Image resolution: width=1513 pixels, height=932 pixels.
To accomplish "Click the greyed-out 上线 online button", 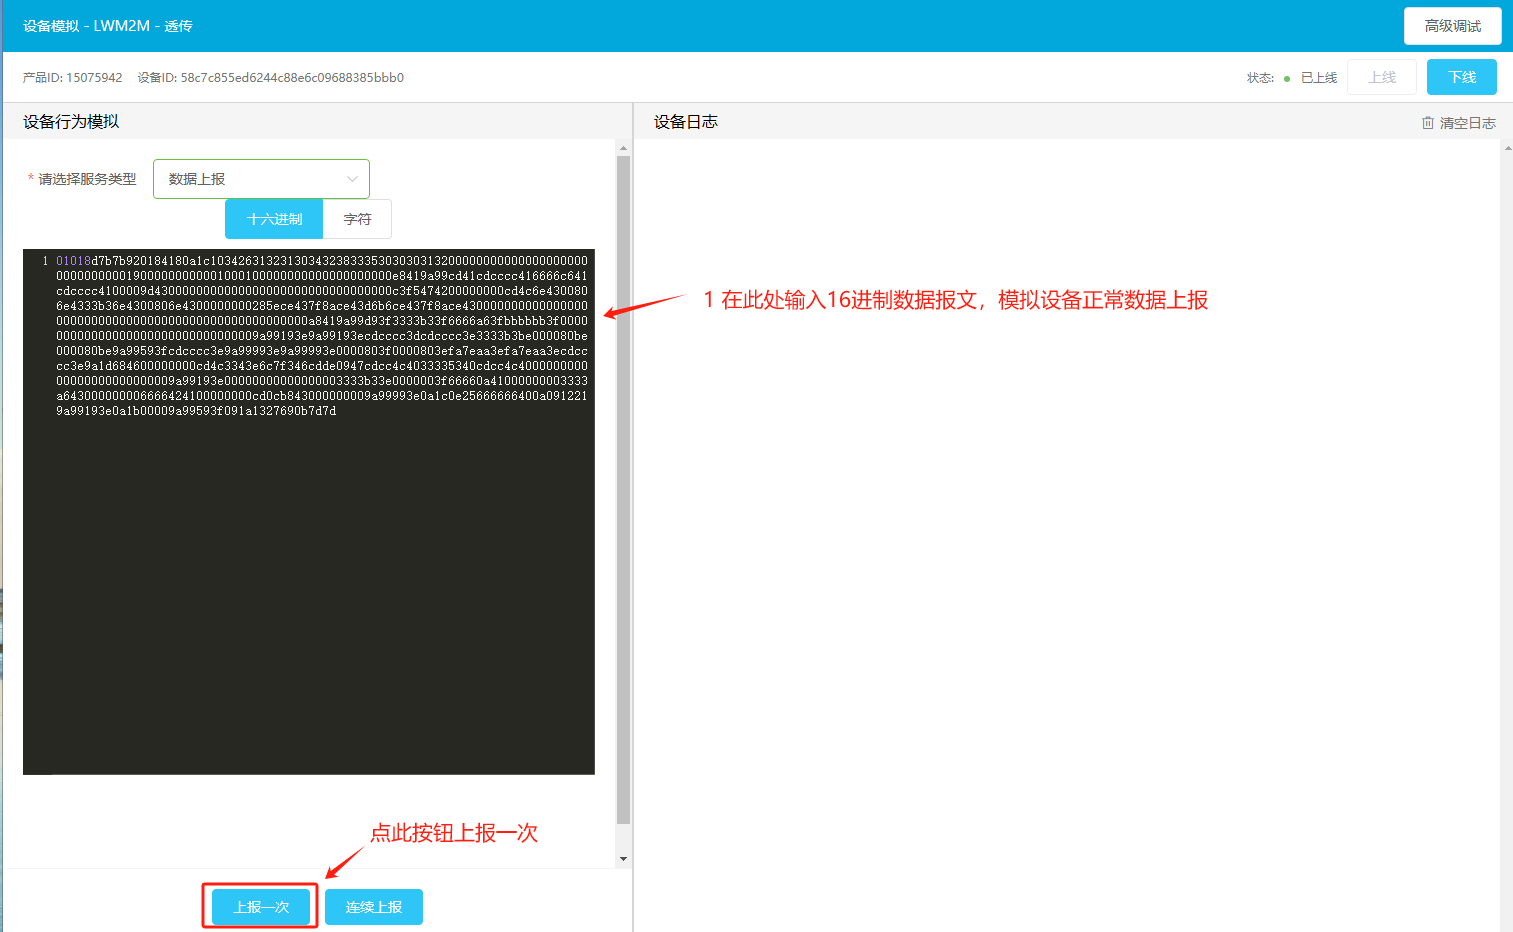I will click(x=1381, y=77).
